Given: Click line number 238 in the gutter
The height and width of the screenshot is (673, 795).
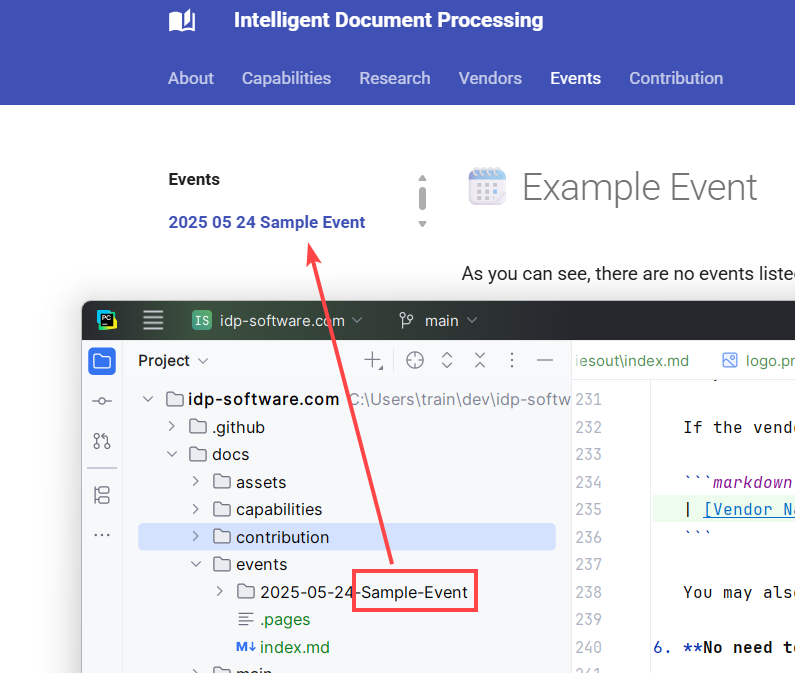Looking at the screenshot, I should (x=588, y=592).
